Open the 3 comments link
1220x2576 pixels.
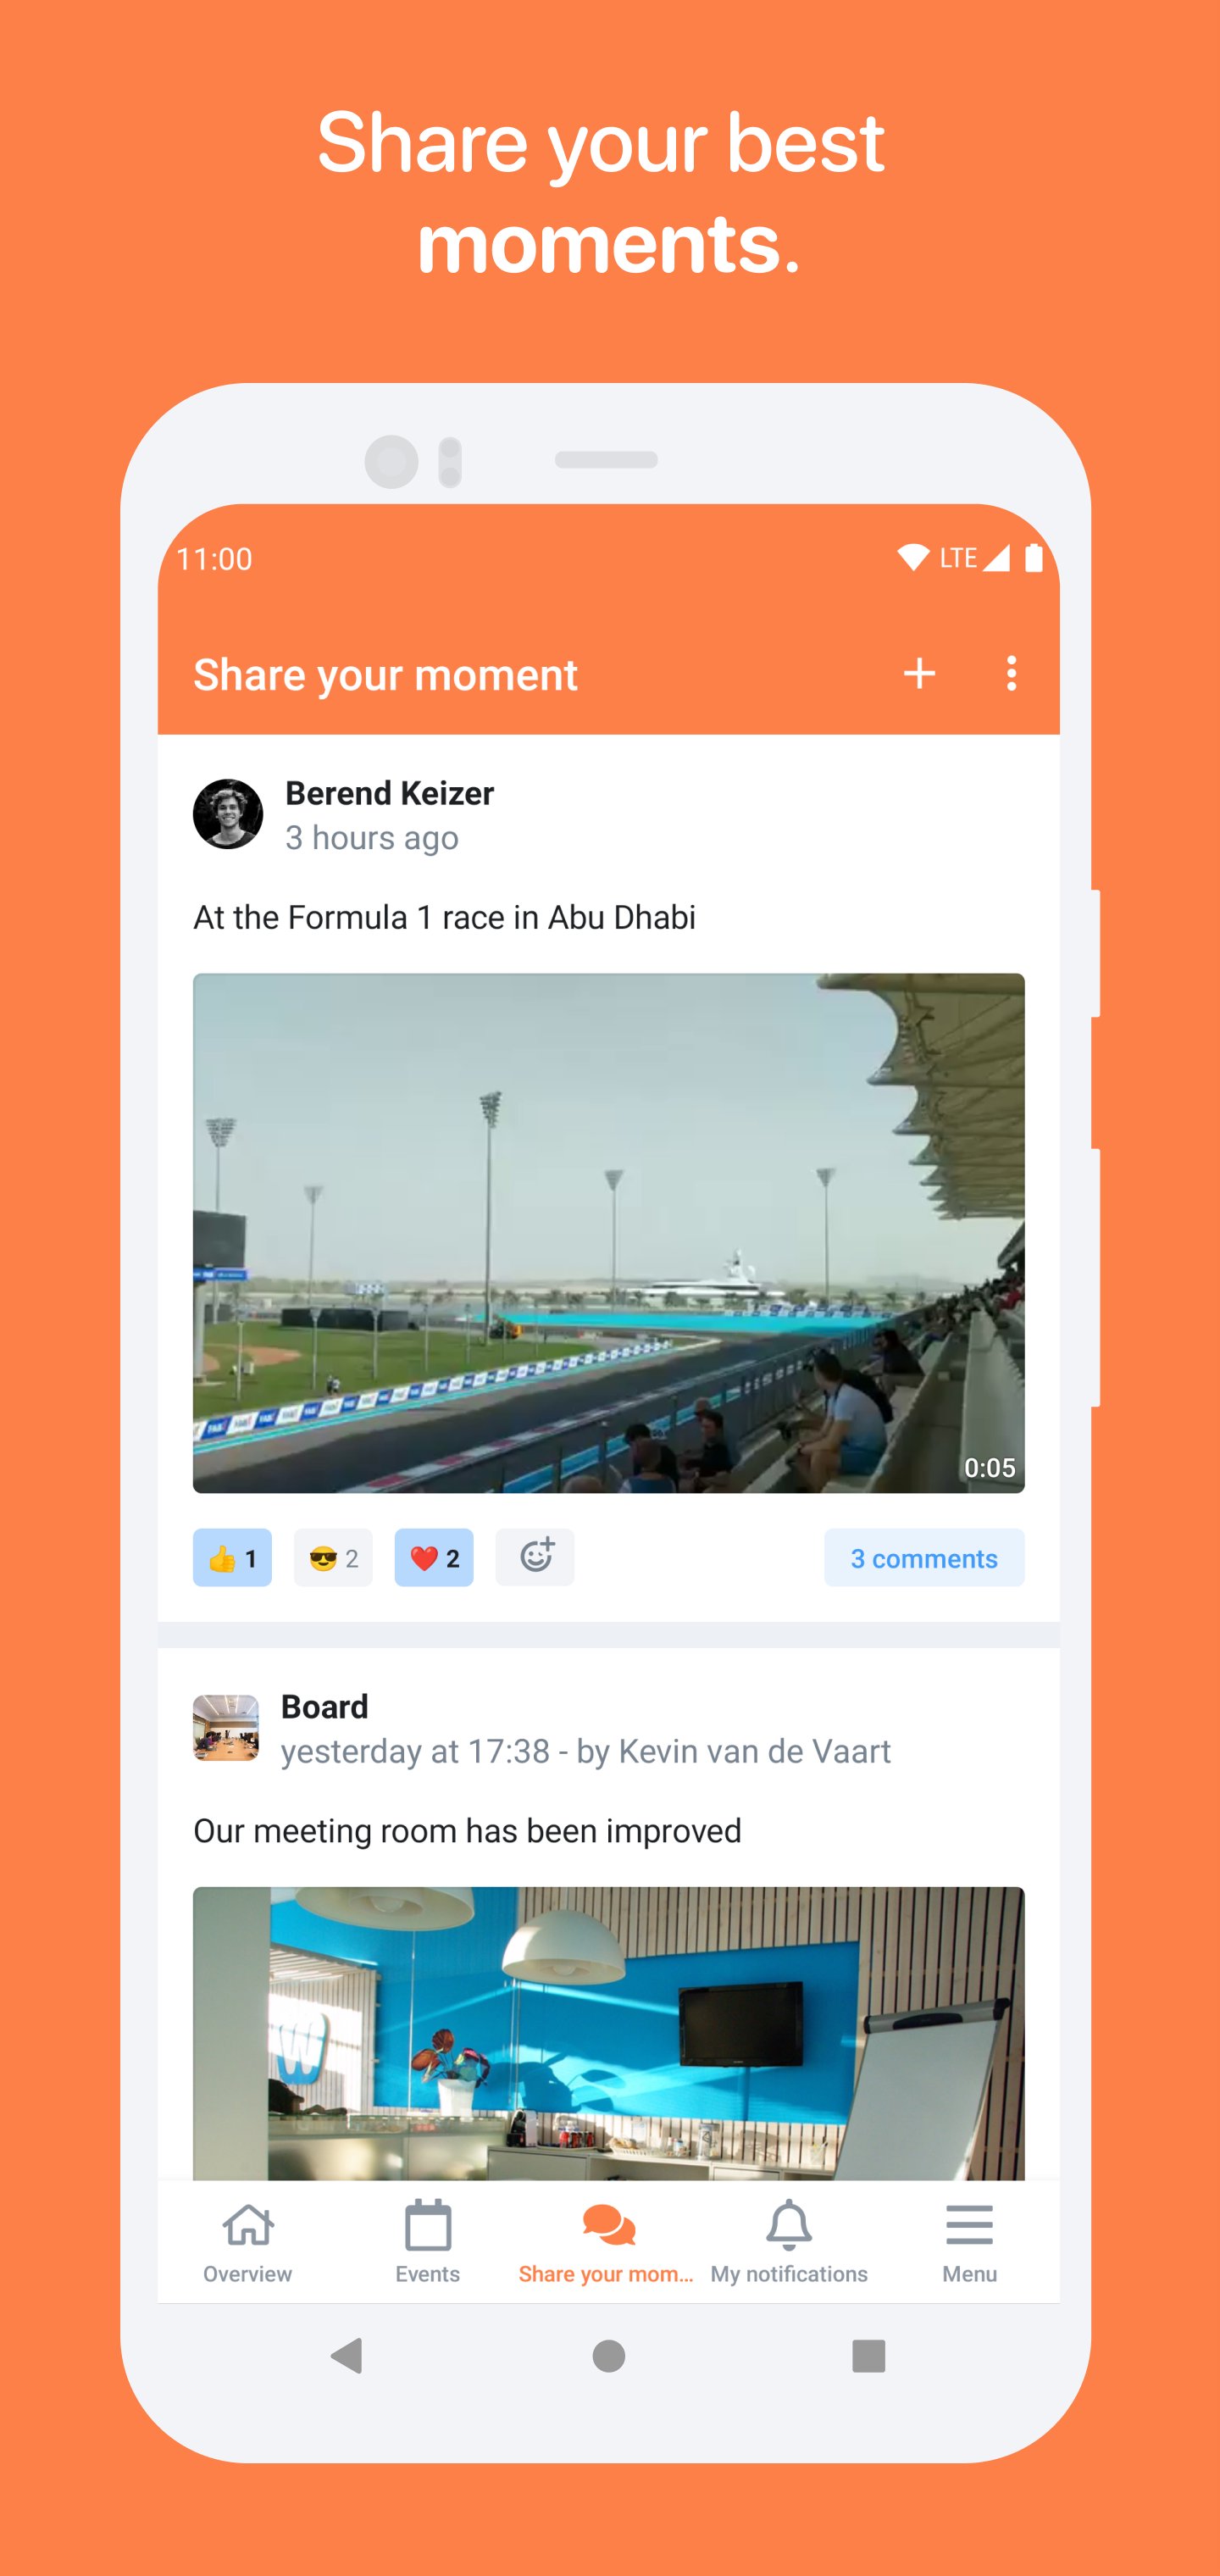924,1557
